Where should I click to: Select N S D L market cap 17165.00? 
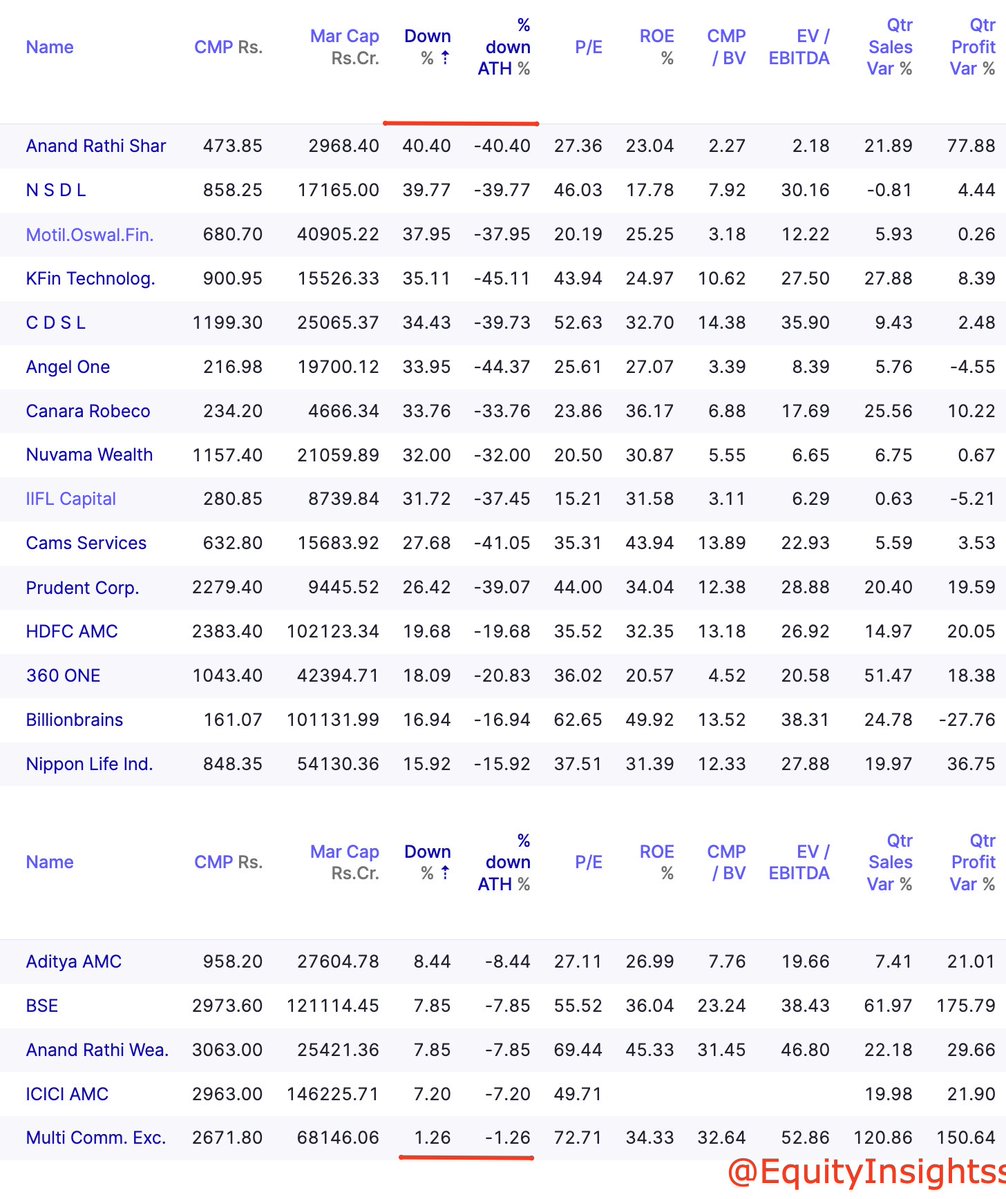(x=339, y=190)
